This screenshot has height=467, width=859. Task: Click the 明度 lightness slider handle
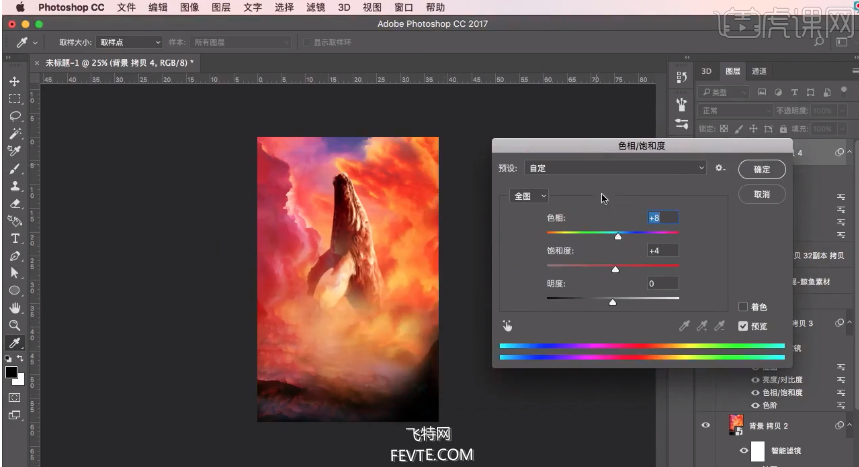[612, 302]
